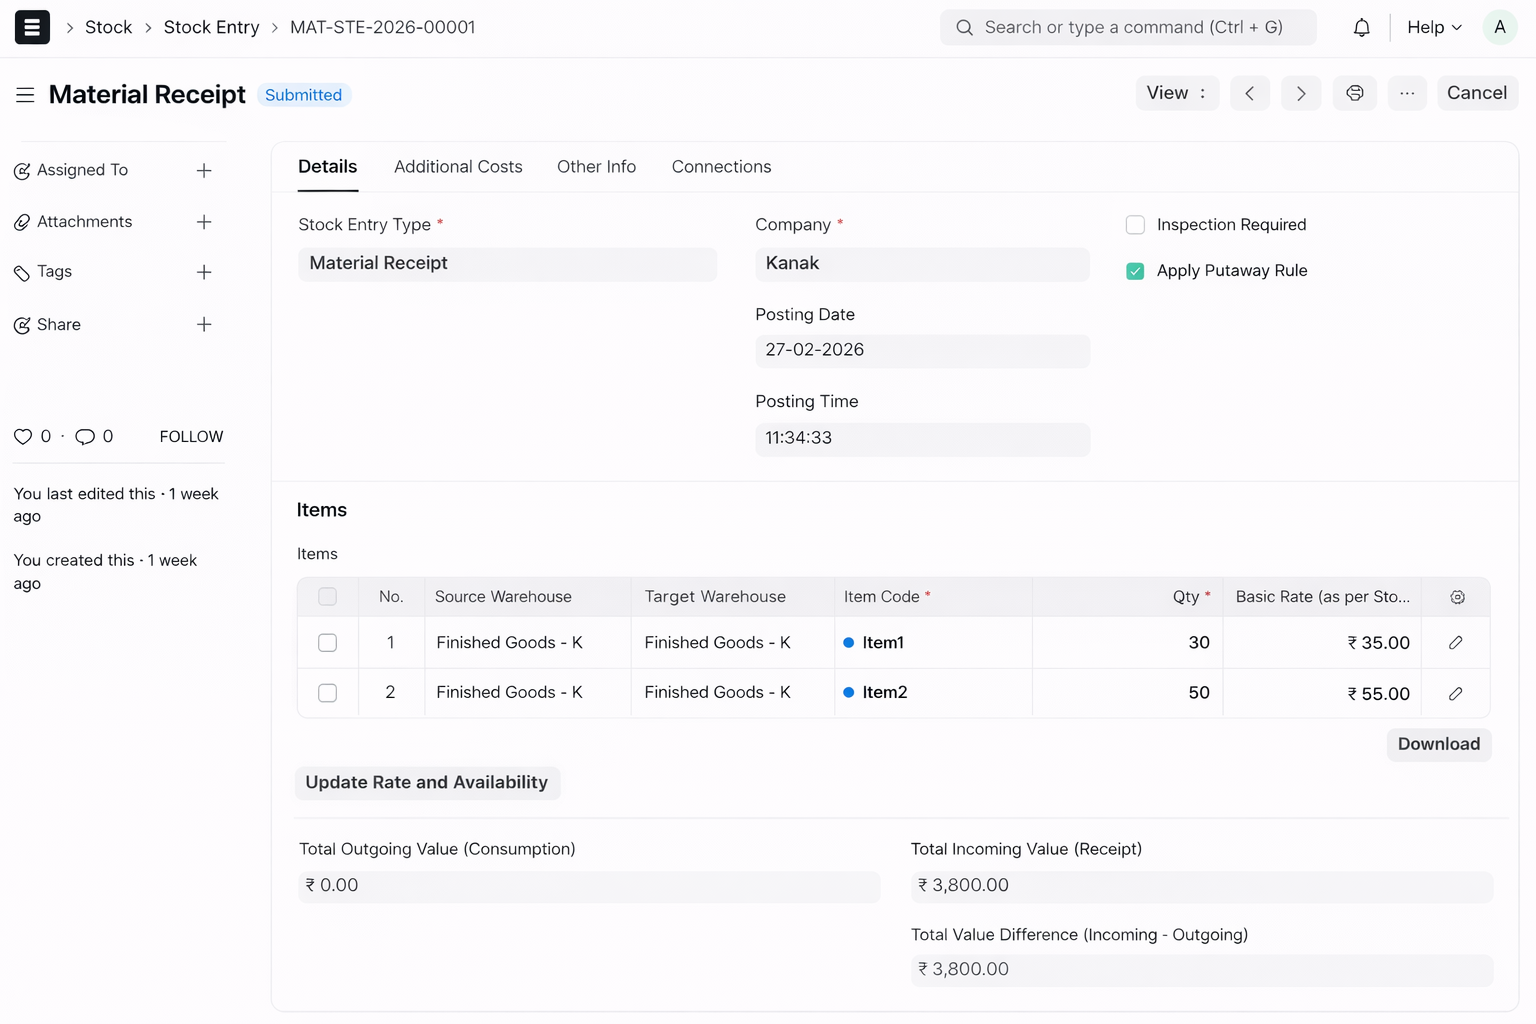Click Stock Entry Type Material Receipt field
Screen dimensions: 1536x1024
click(x=507, y=264)
